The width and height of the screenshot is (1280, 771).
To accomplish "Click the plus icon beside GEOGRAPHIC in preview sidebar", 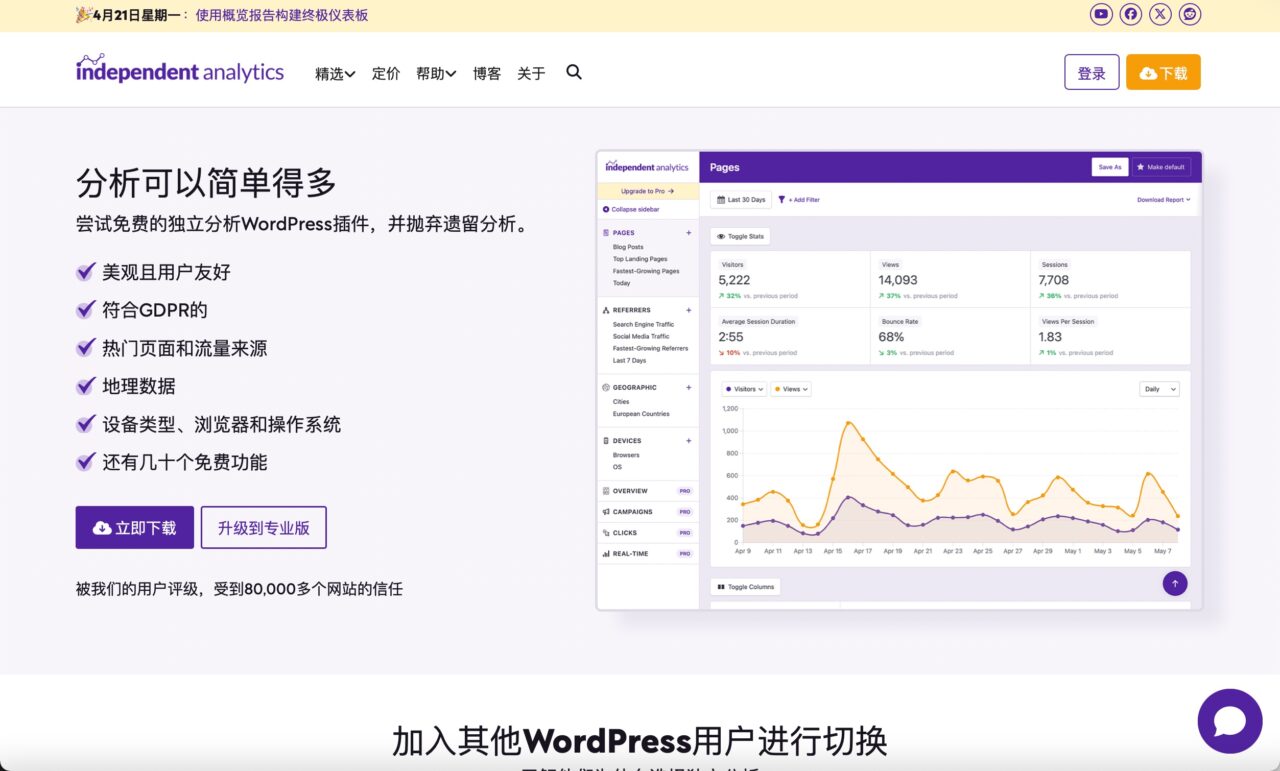I will point(688,387).
